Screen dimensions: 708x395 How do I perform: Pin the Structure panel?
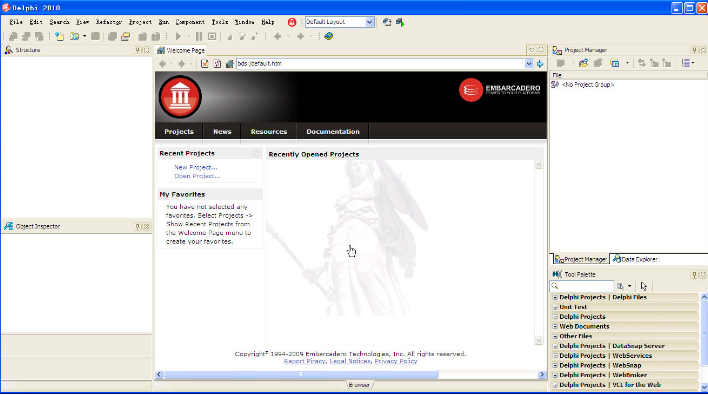tap(138, 50)
